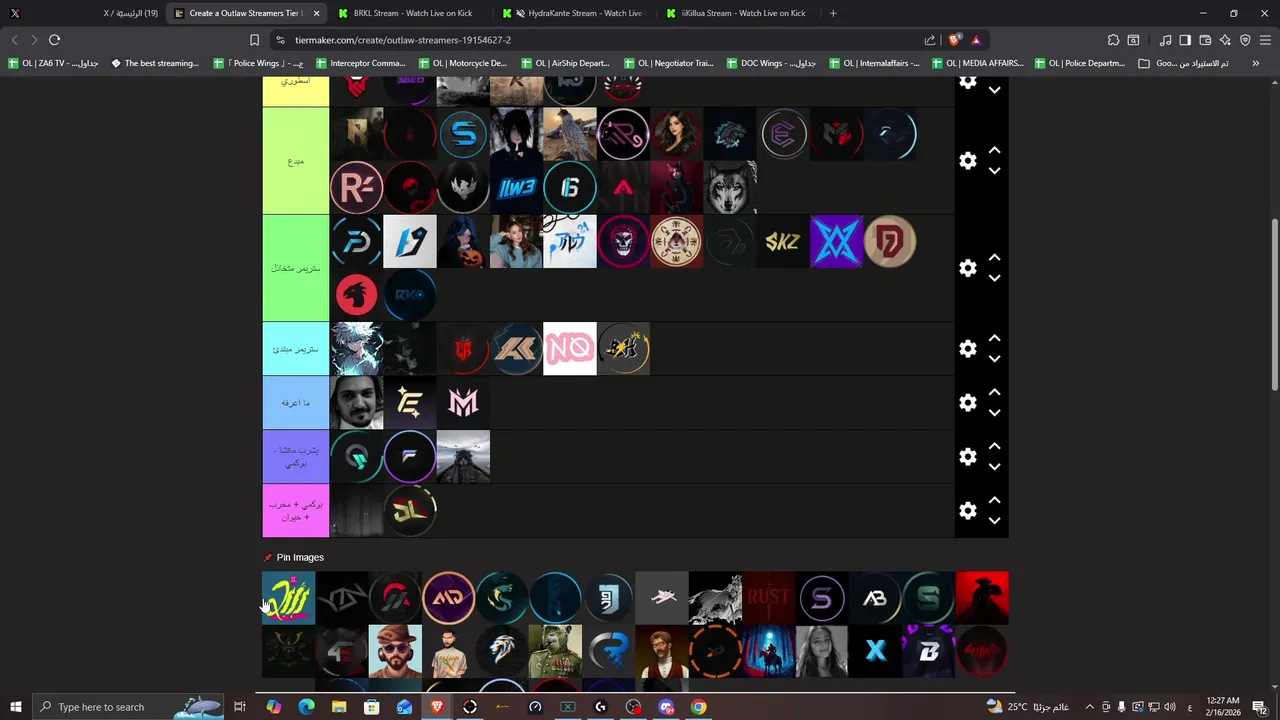
Task: Open settings gear for the مبدع tier row
Action: pos(967,161)
